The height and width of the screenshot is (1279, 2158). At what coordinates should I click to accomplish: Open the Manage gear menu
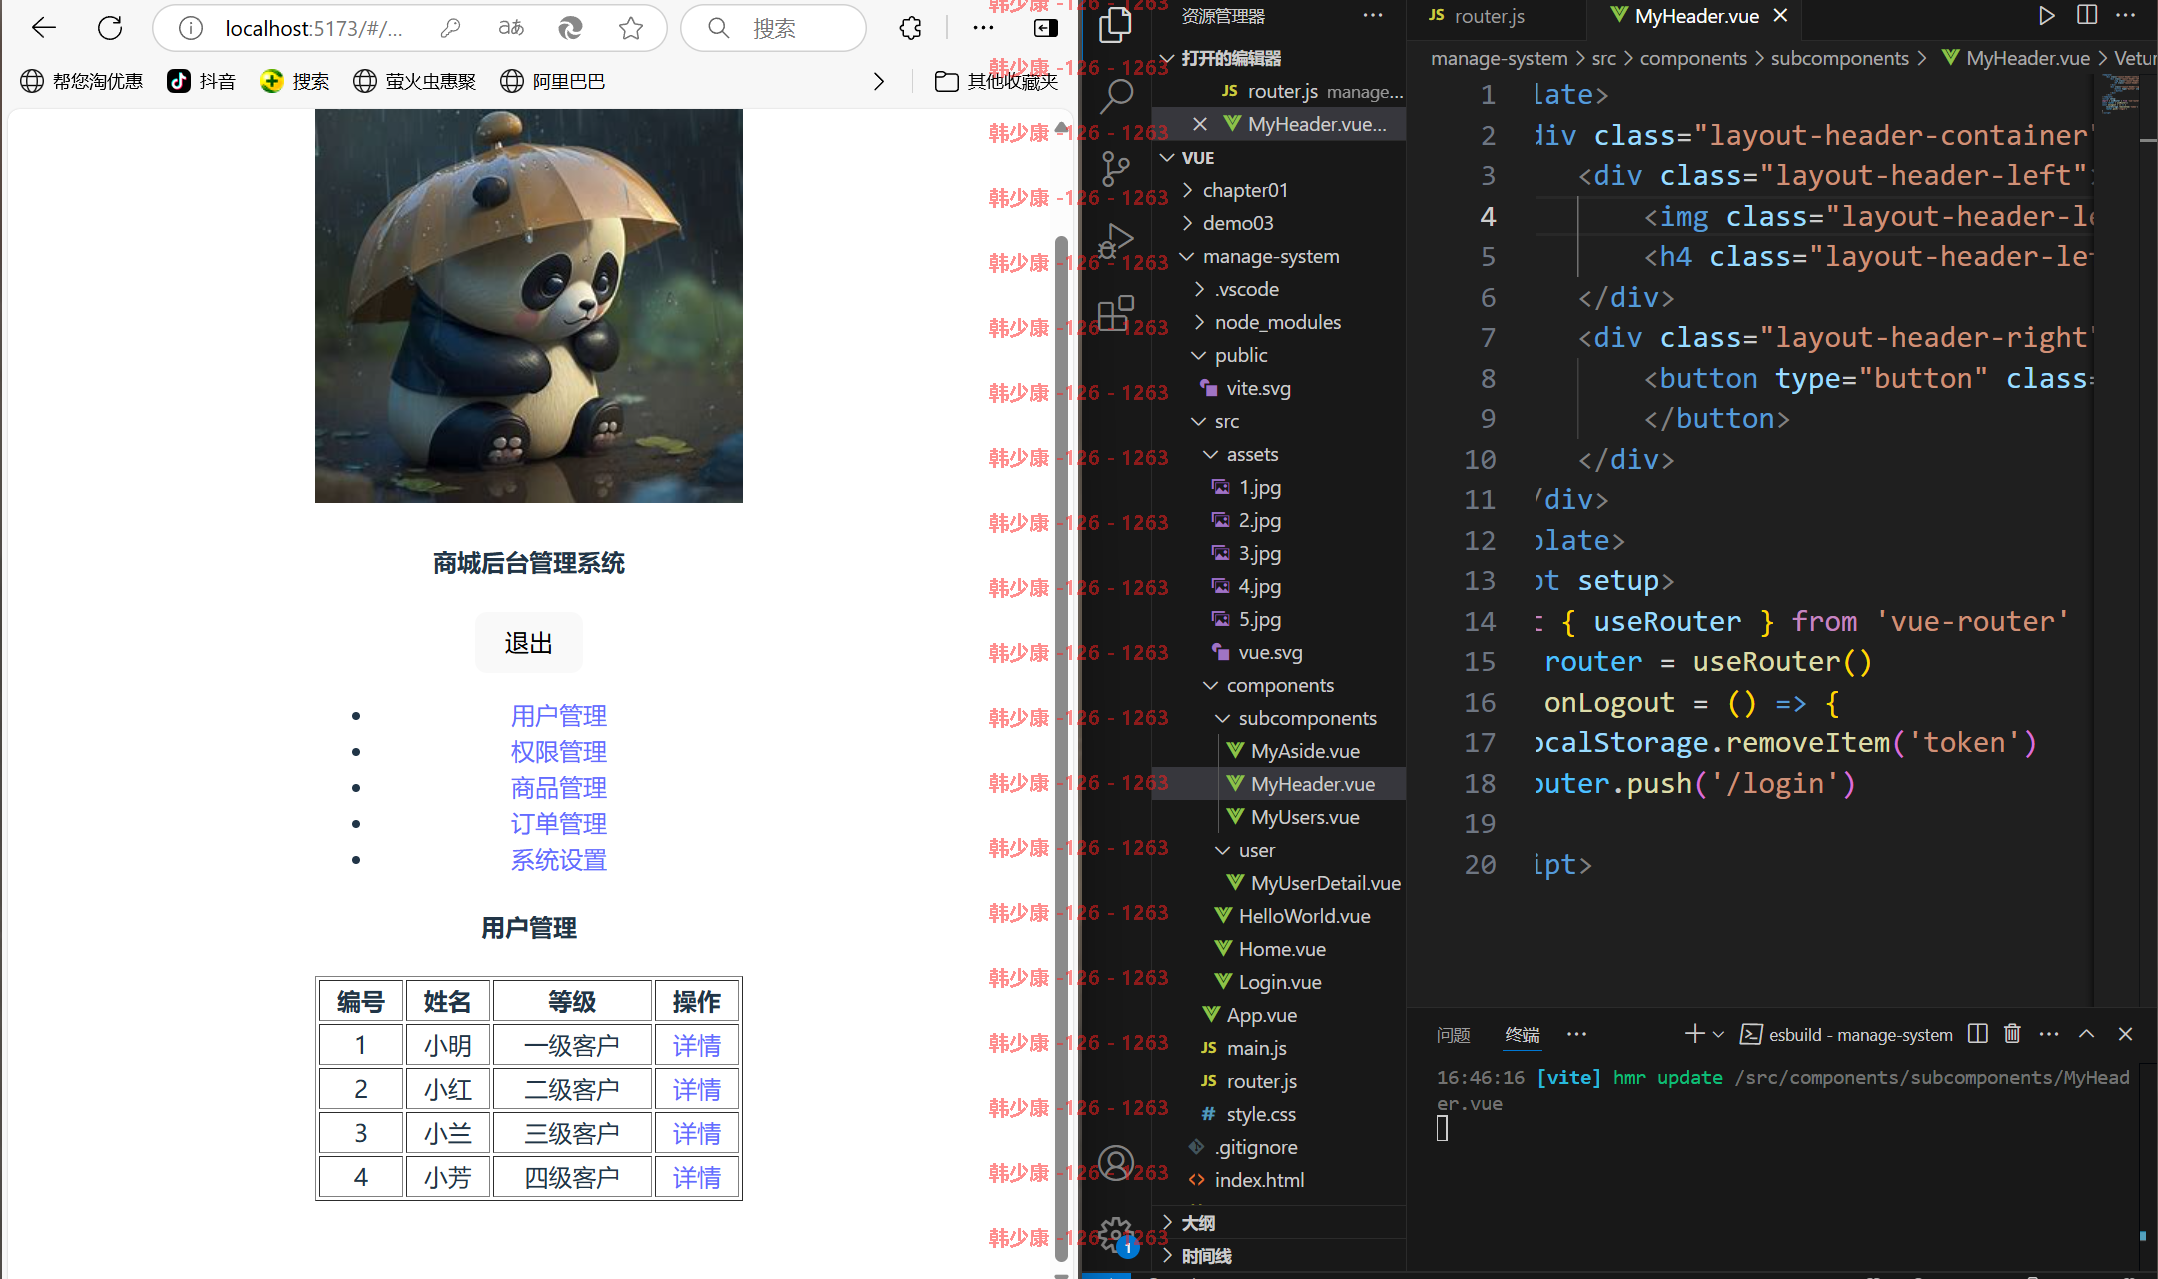pos(1115,1235)
